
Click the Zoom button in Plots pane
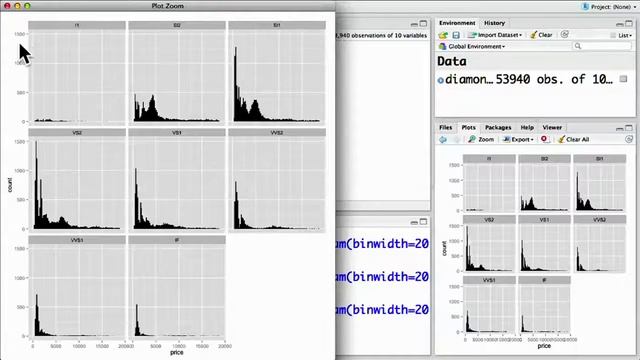(x=481, y=140)
